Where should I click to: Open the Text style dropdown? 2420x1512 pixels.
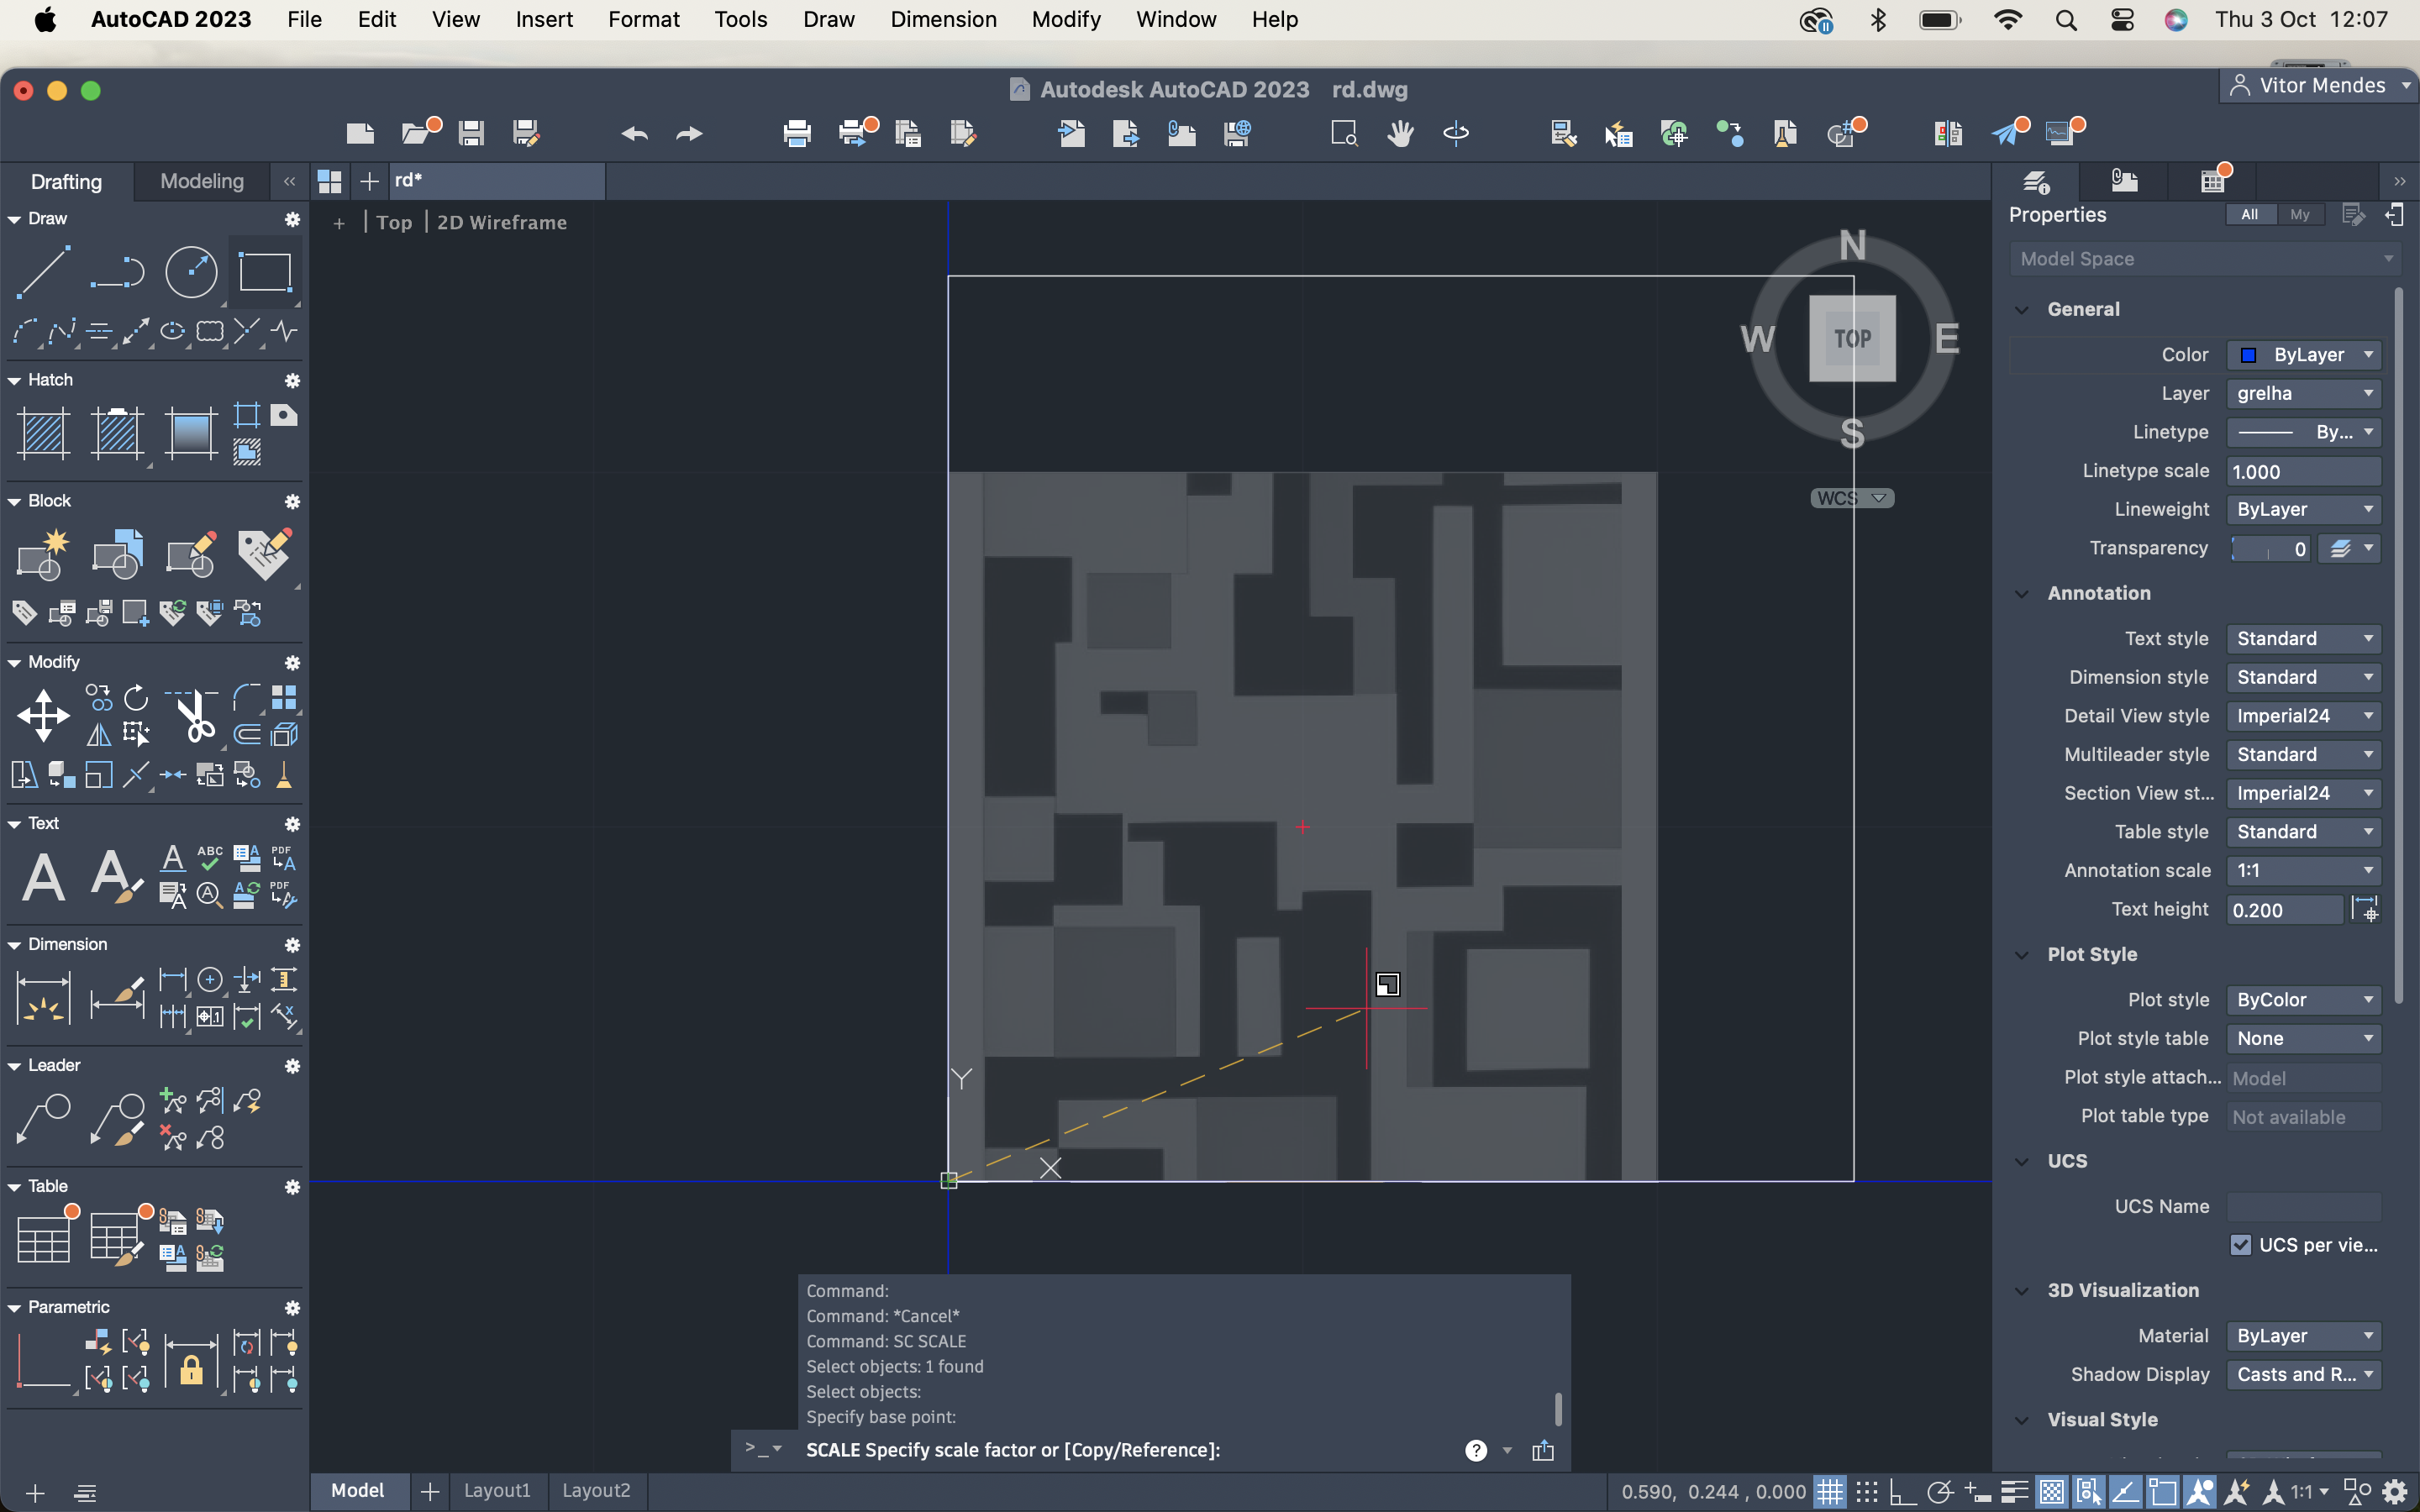coord(2303,639)
